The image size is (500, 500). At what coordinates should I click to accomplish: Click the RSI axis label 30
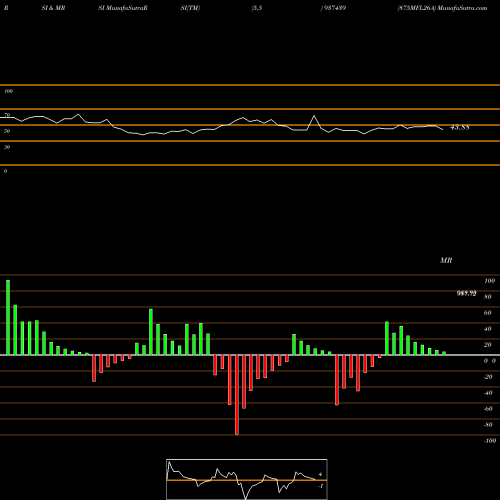tap(7, 147)
